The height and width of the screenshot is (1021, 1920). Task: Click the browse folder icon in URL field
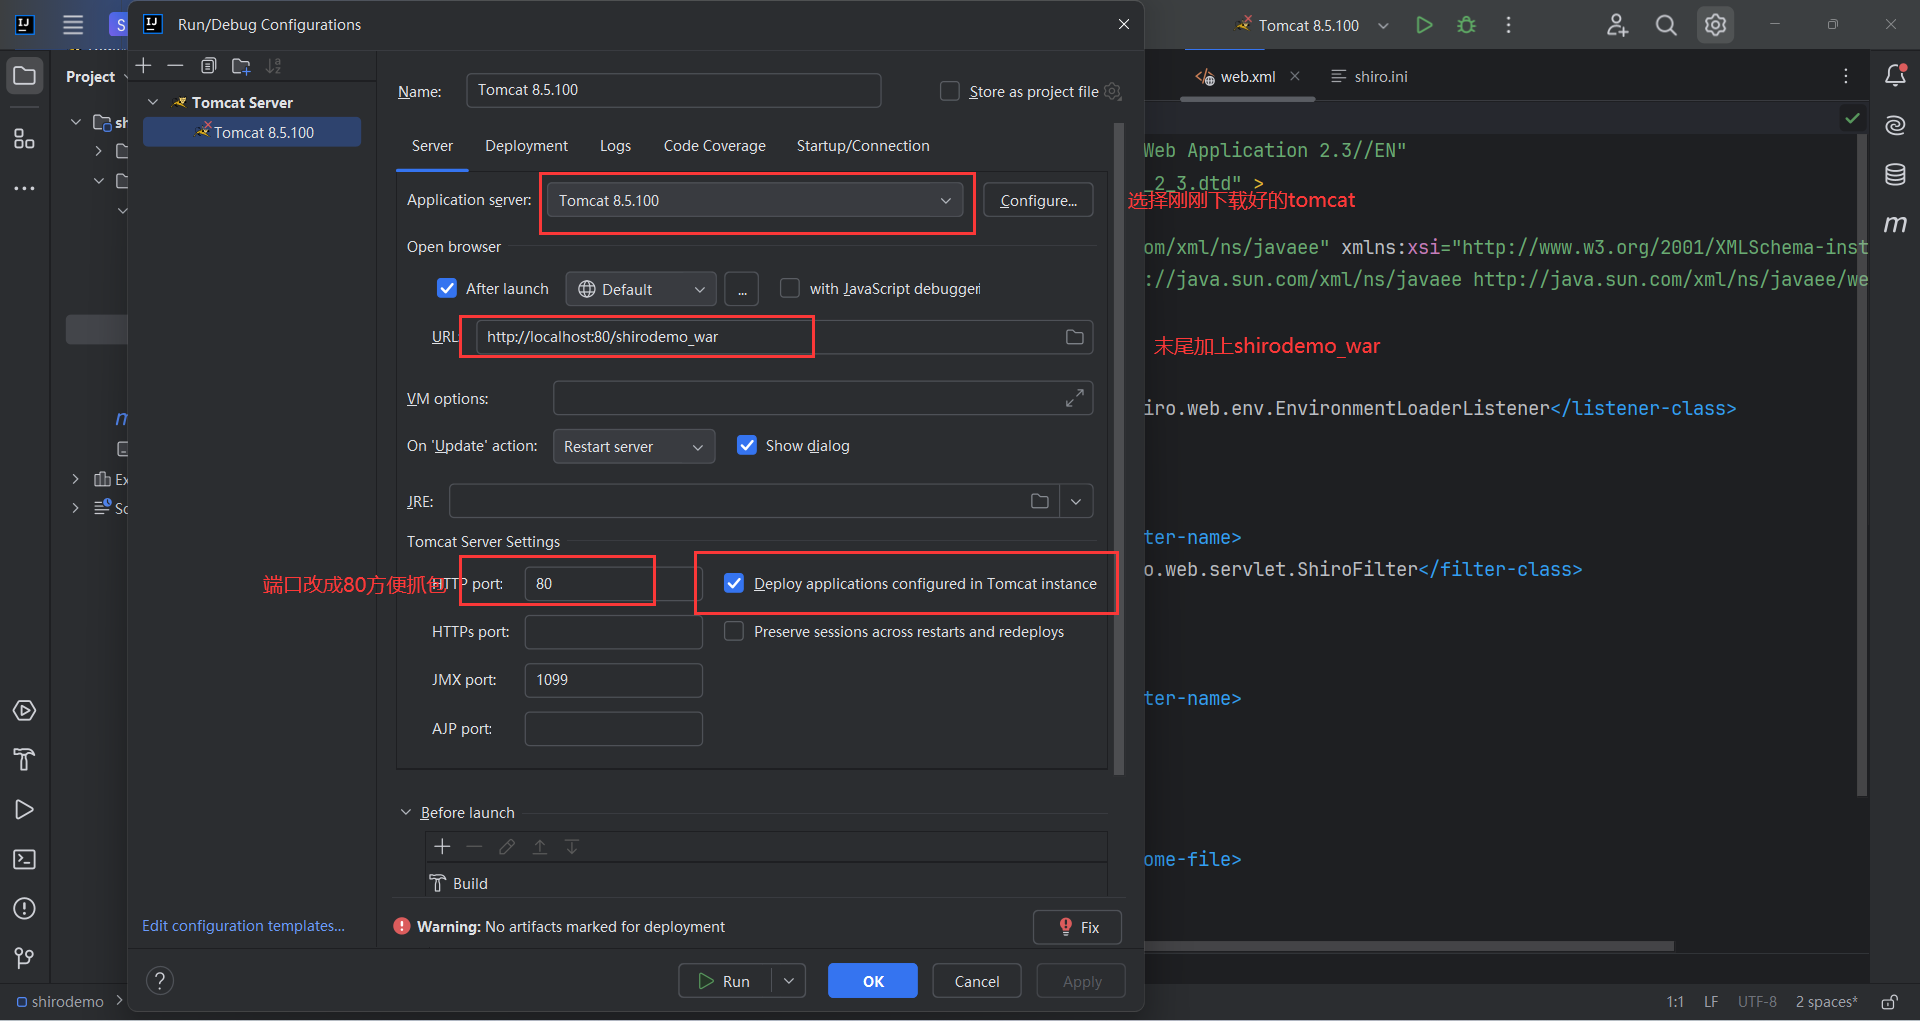(1075, 337)
